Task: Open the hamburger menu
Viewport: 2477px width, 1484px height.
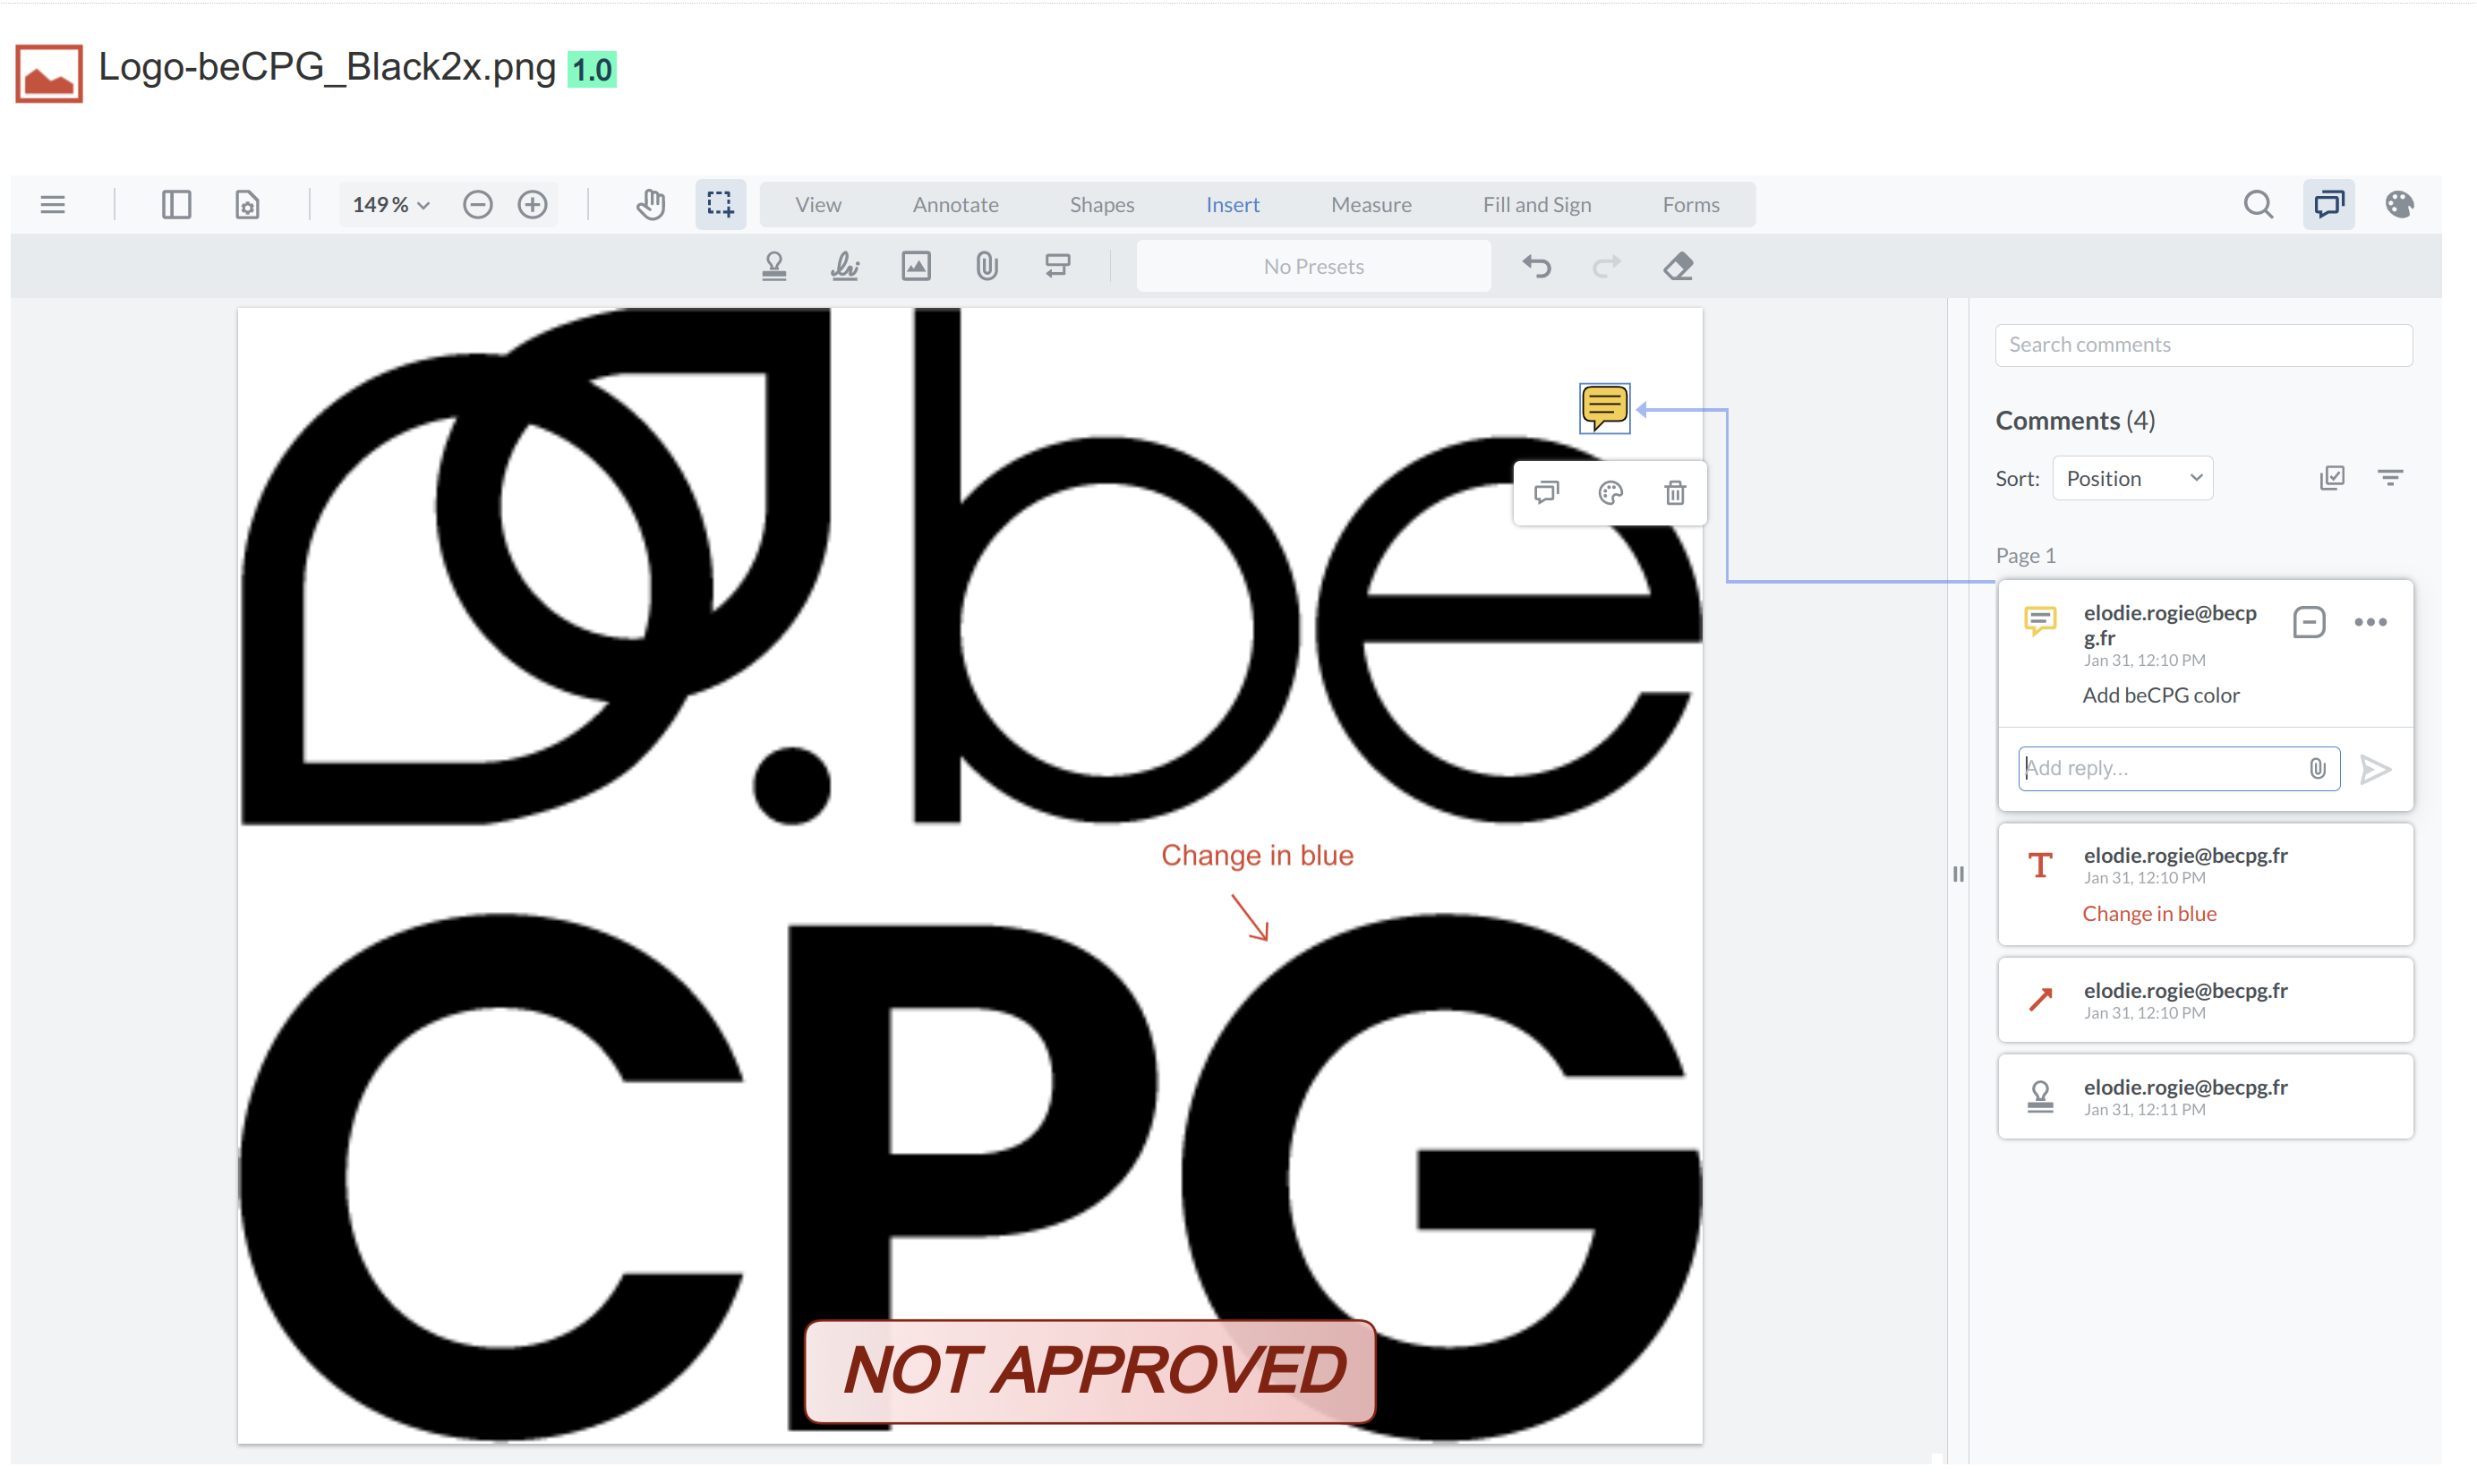Action: 53,205
